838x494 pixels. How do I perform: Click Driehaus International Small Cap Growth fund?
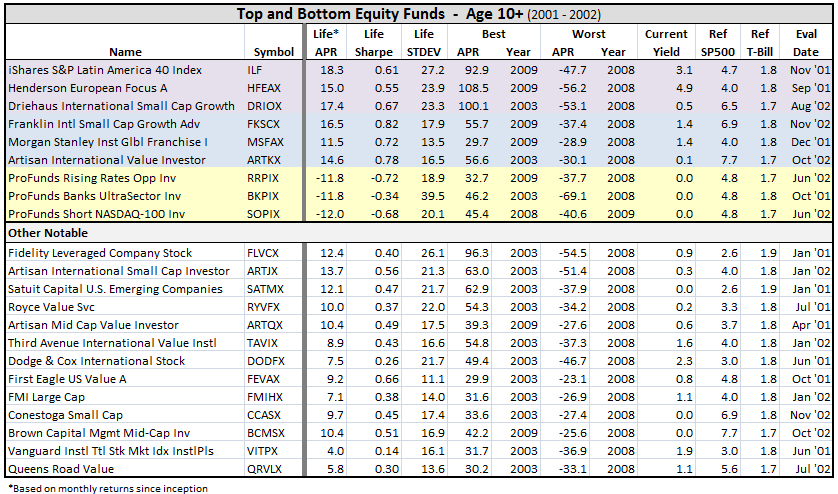pyautogui.click(x=121, y=106)
